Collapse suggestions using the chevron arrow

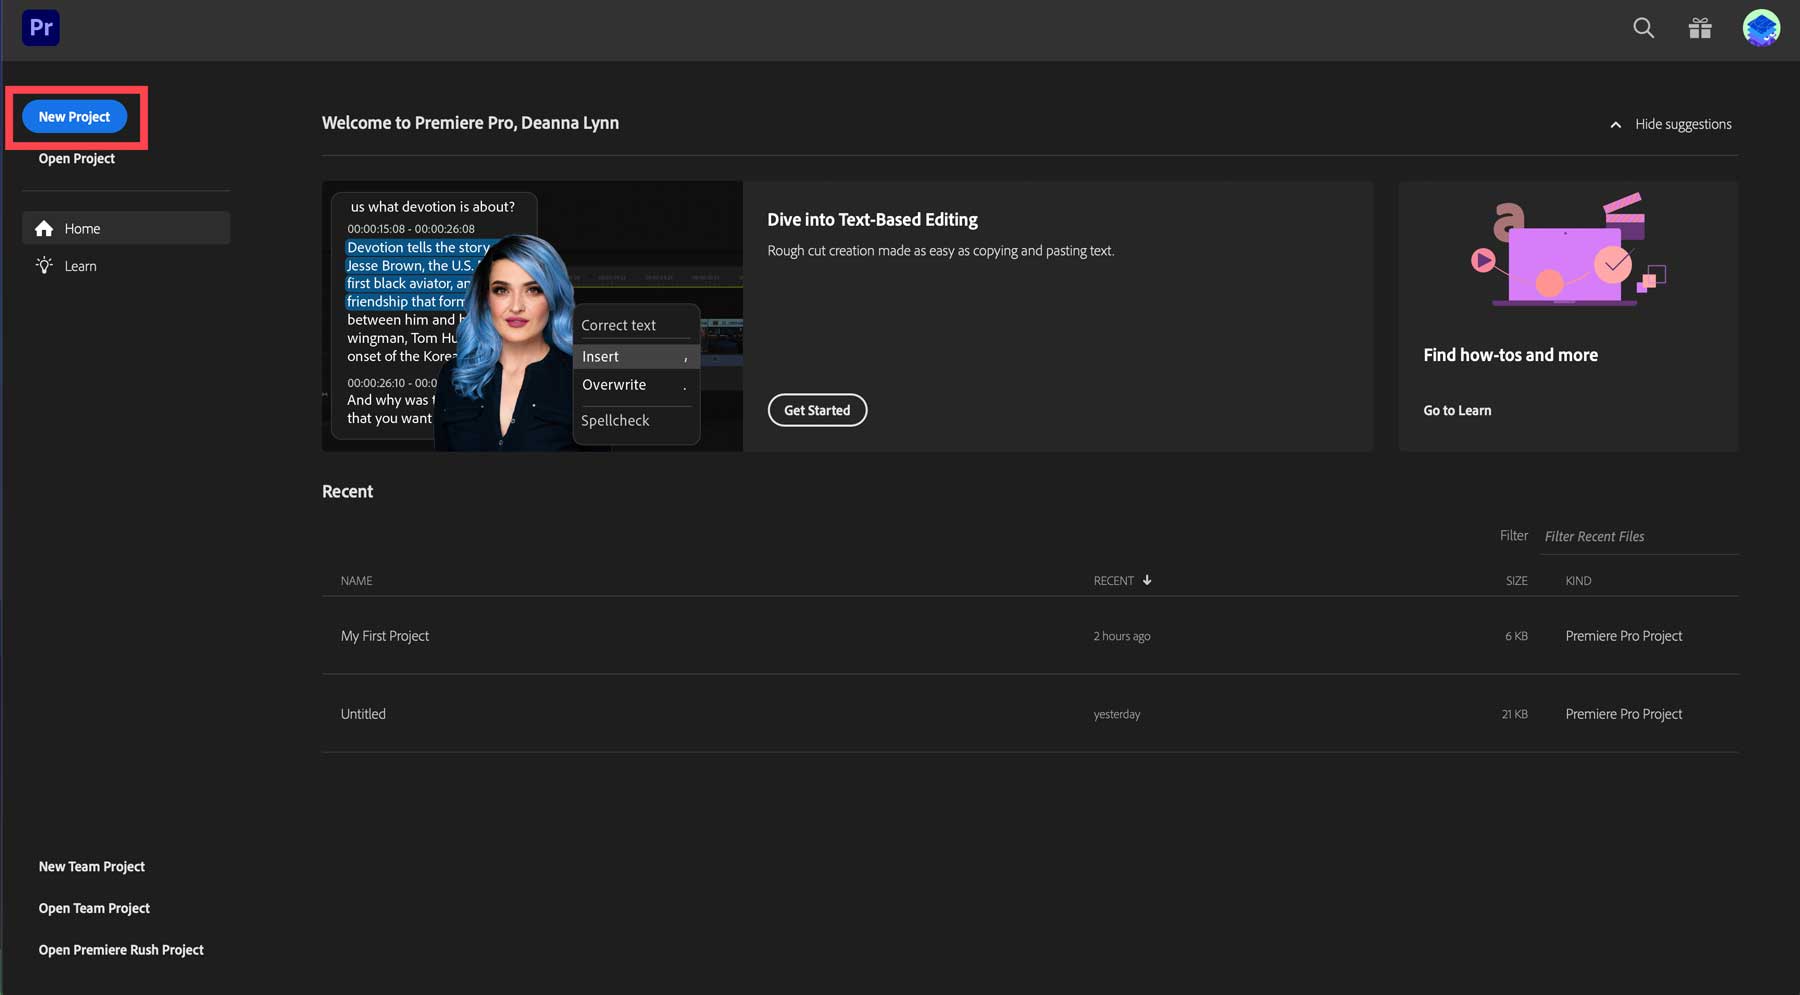(1616, 124)
